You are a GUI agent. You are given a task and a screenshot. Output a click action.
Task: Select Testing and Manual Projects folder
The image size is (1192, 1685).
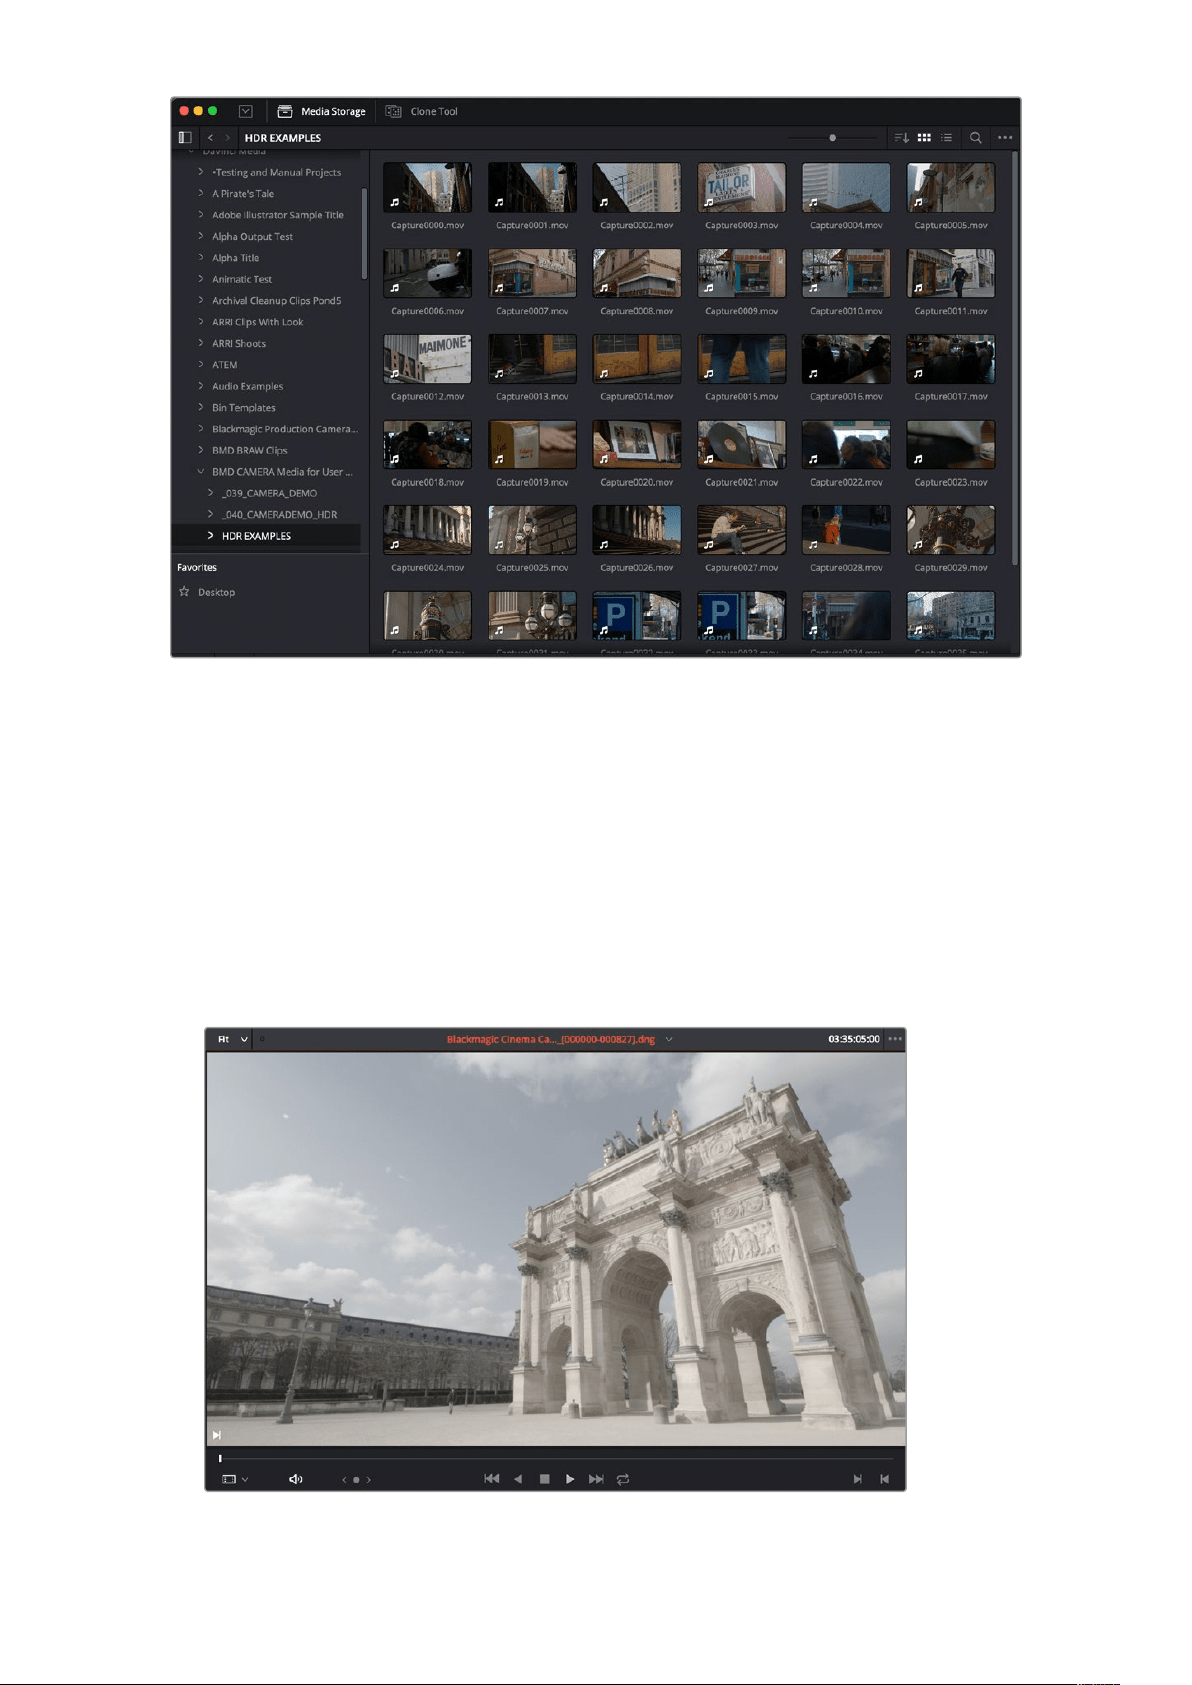[276, 172]
